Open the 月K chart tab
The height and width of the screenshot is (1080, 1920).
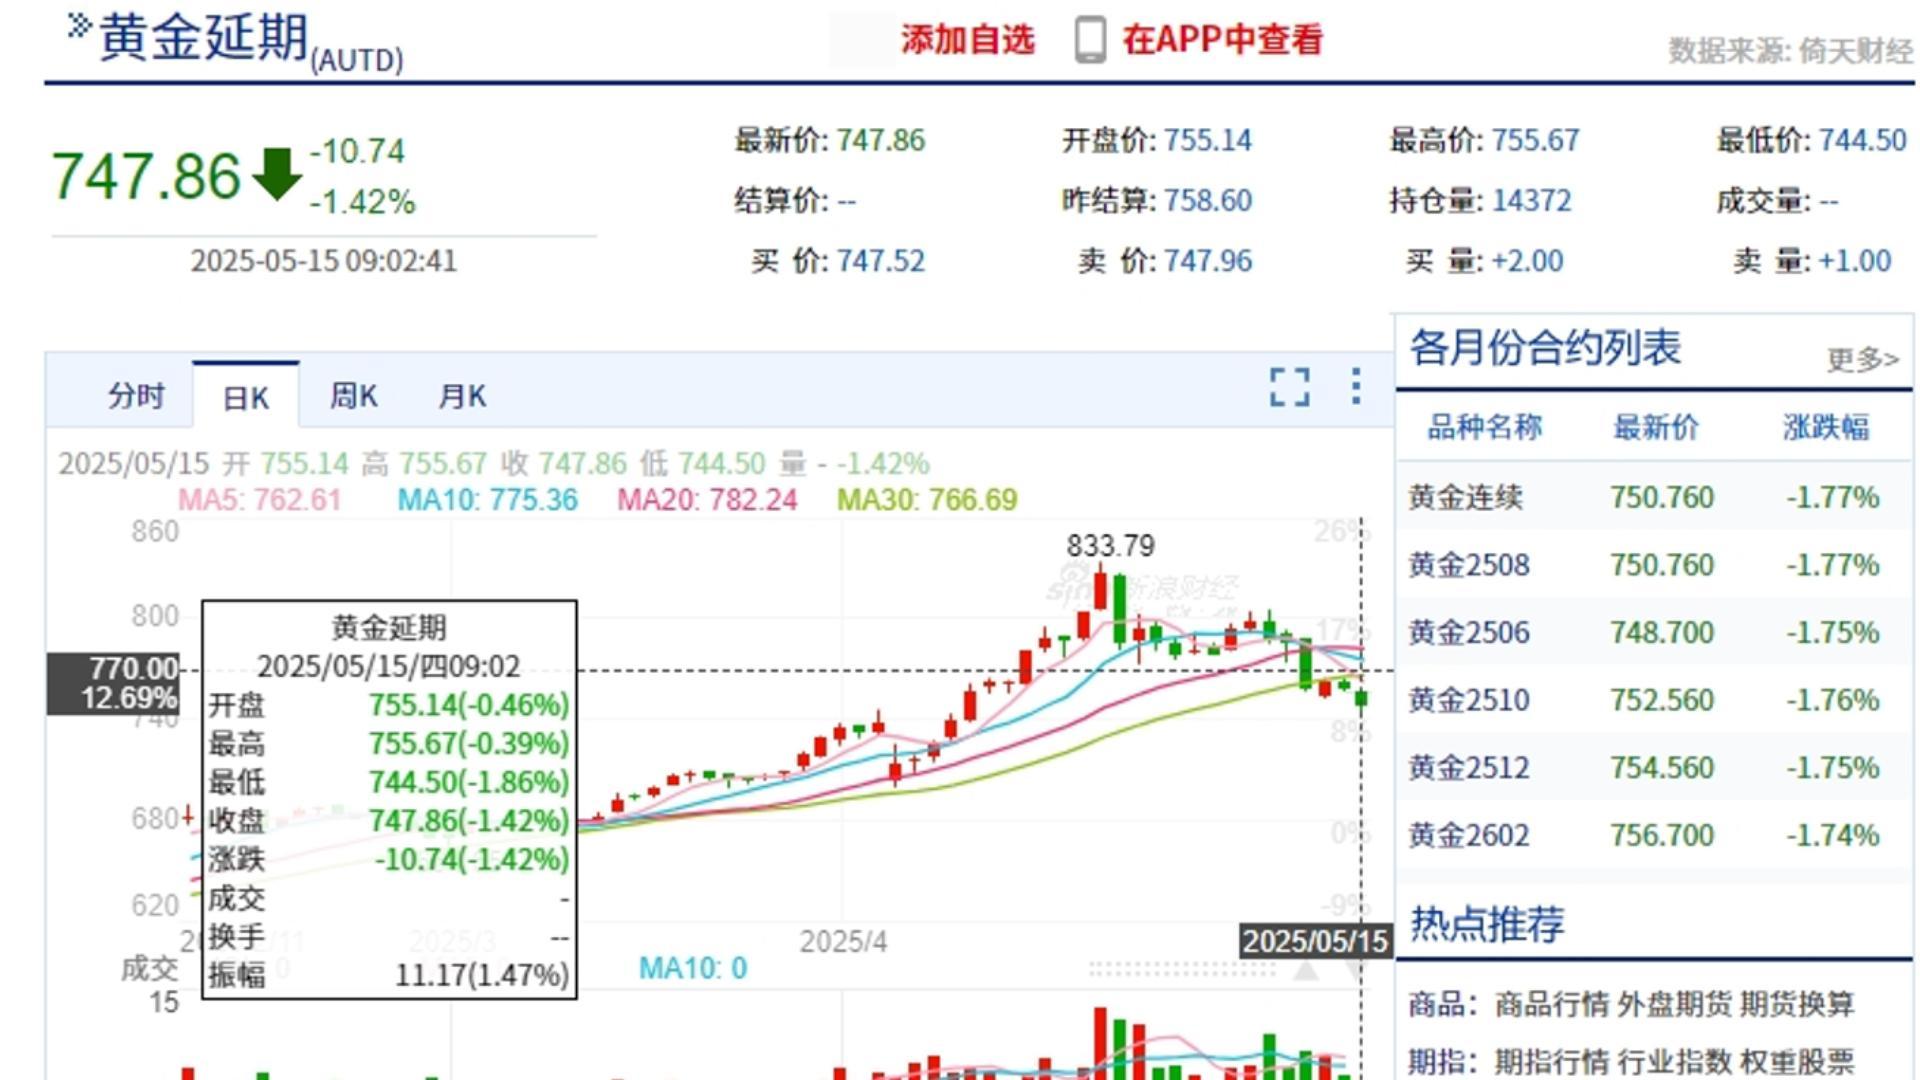pos(462,396)
